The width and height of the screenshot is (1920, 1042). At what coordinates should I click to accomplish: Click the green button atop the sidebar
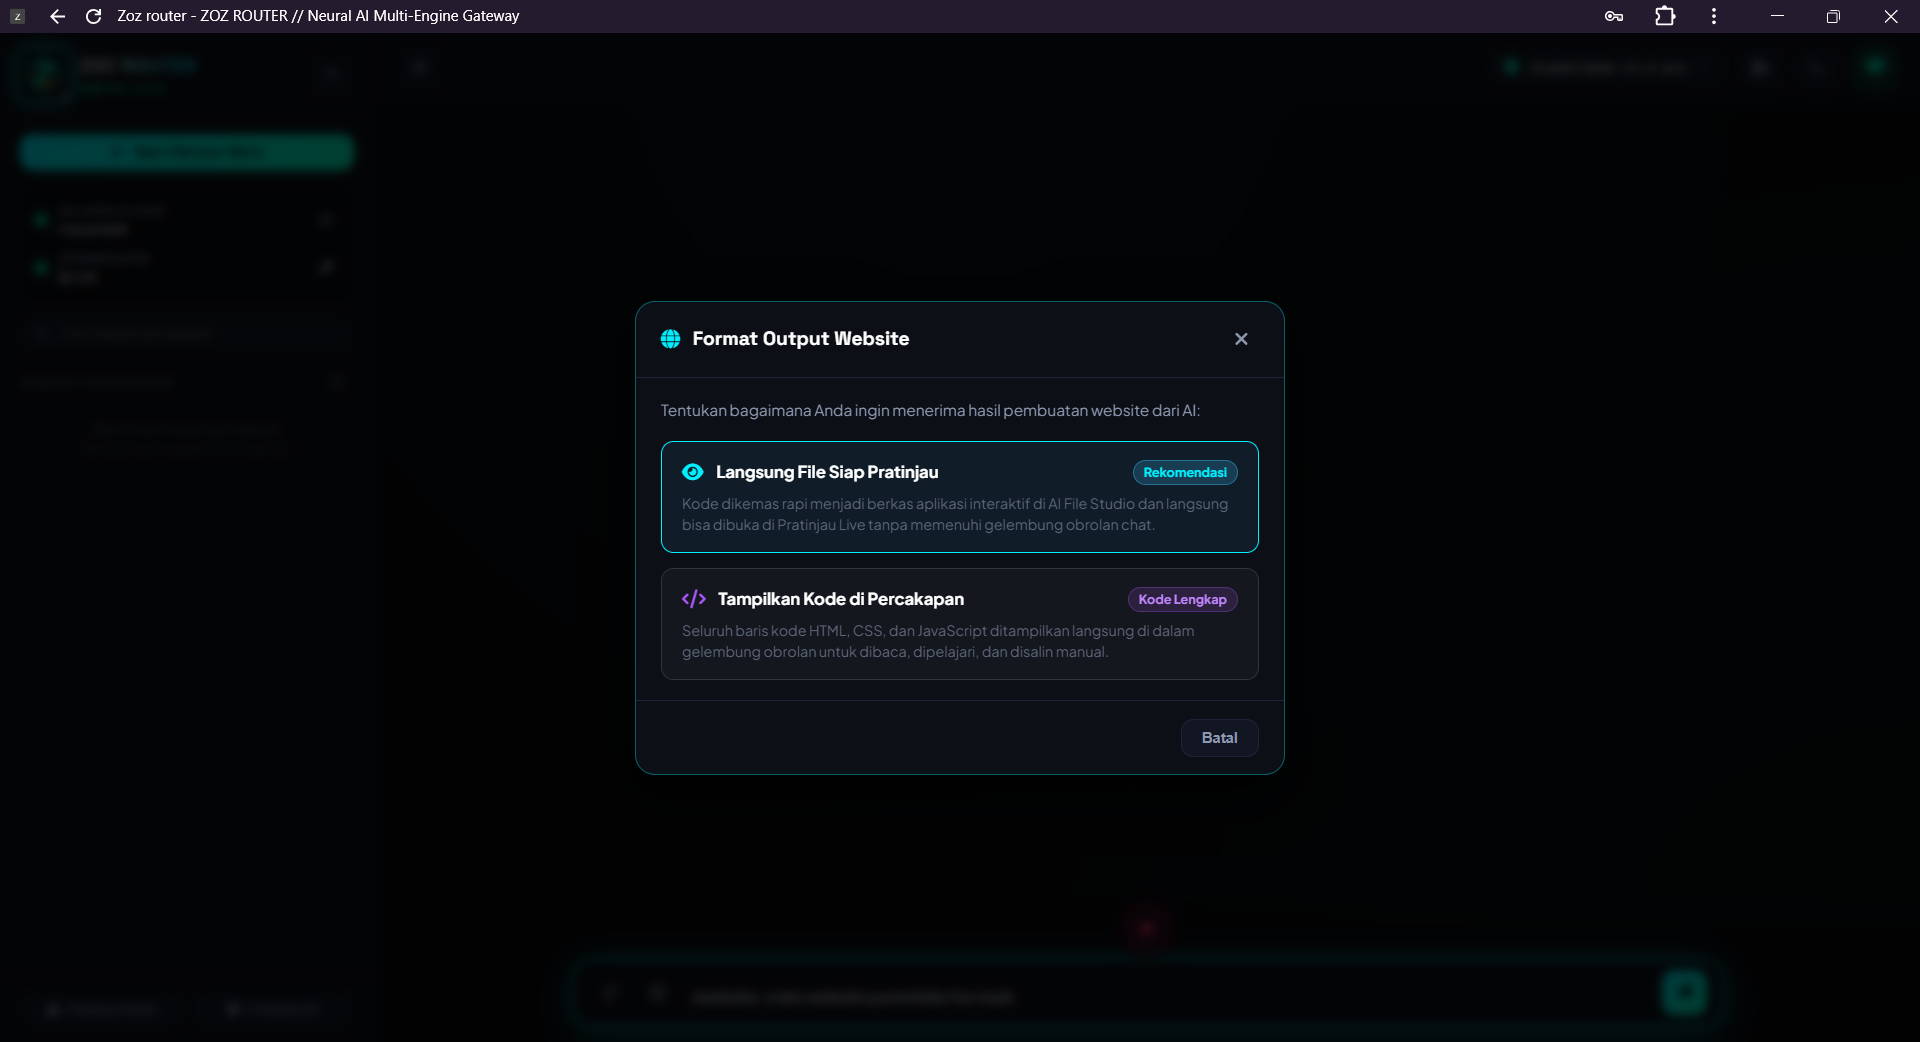tap(186, 152)
